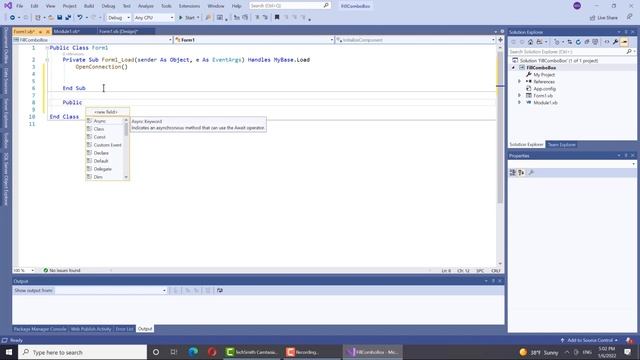Click Sync with Active Document icon
The width and height of the screenshot is (640, 360).
coord(569,42)
